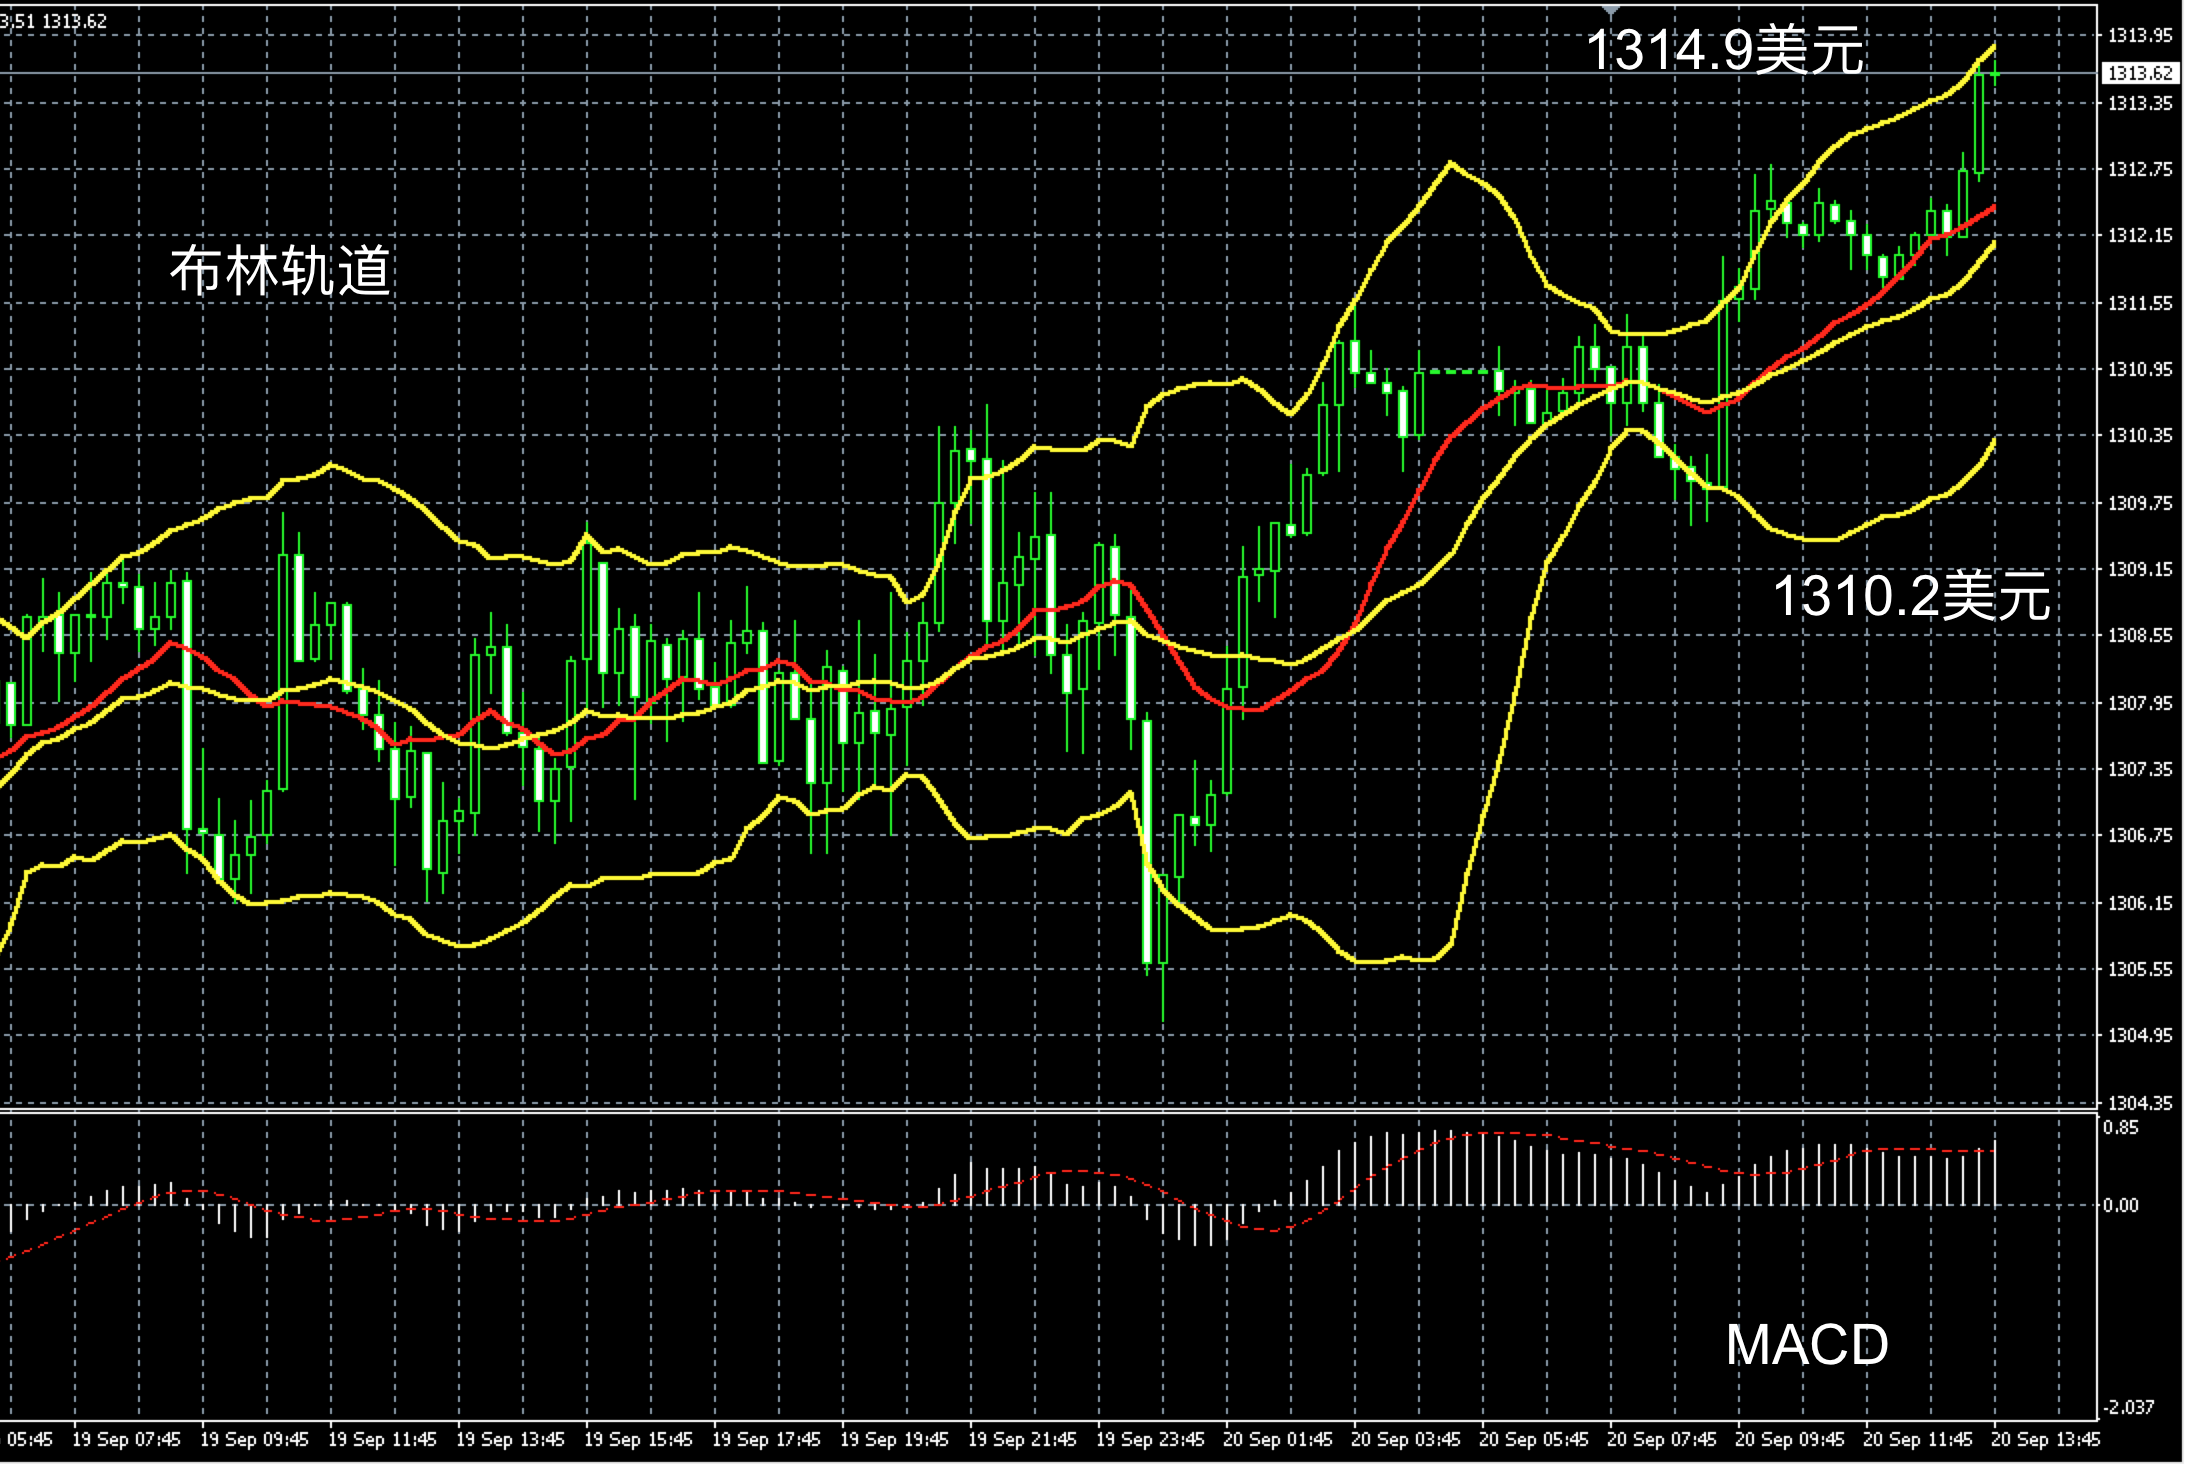
Task: Click the 1311.55 price axis label
Action: (2139, 303)
